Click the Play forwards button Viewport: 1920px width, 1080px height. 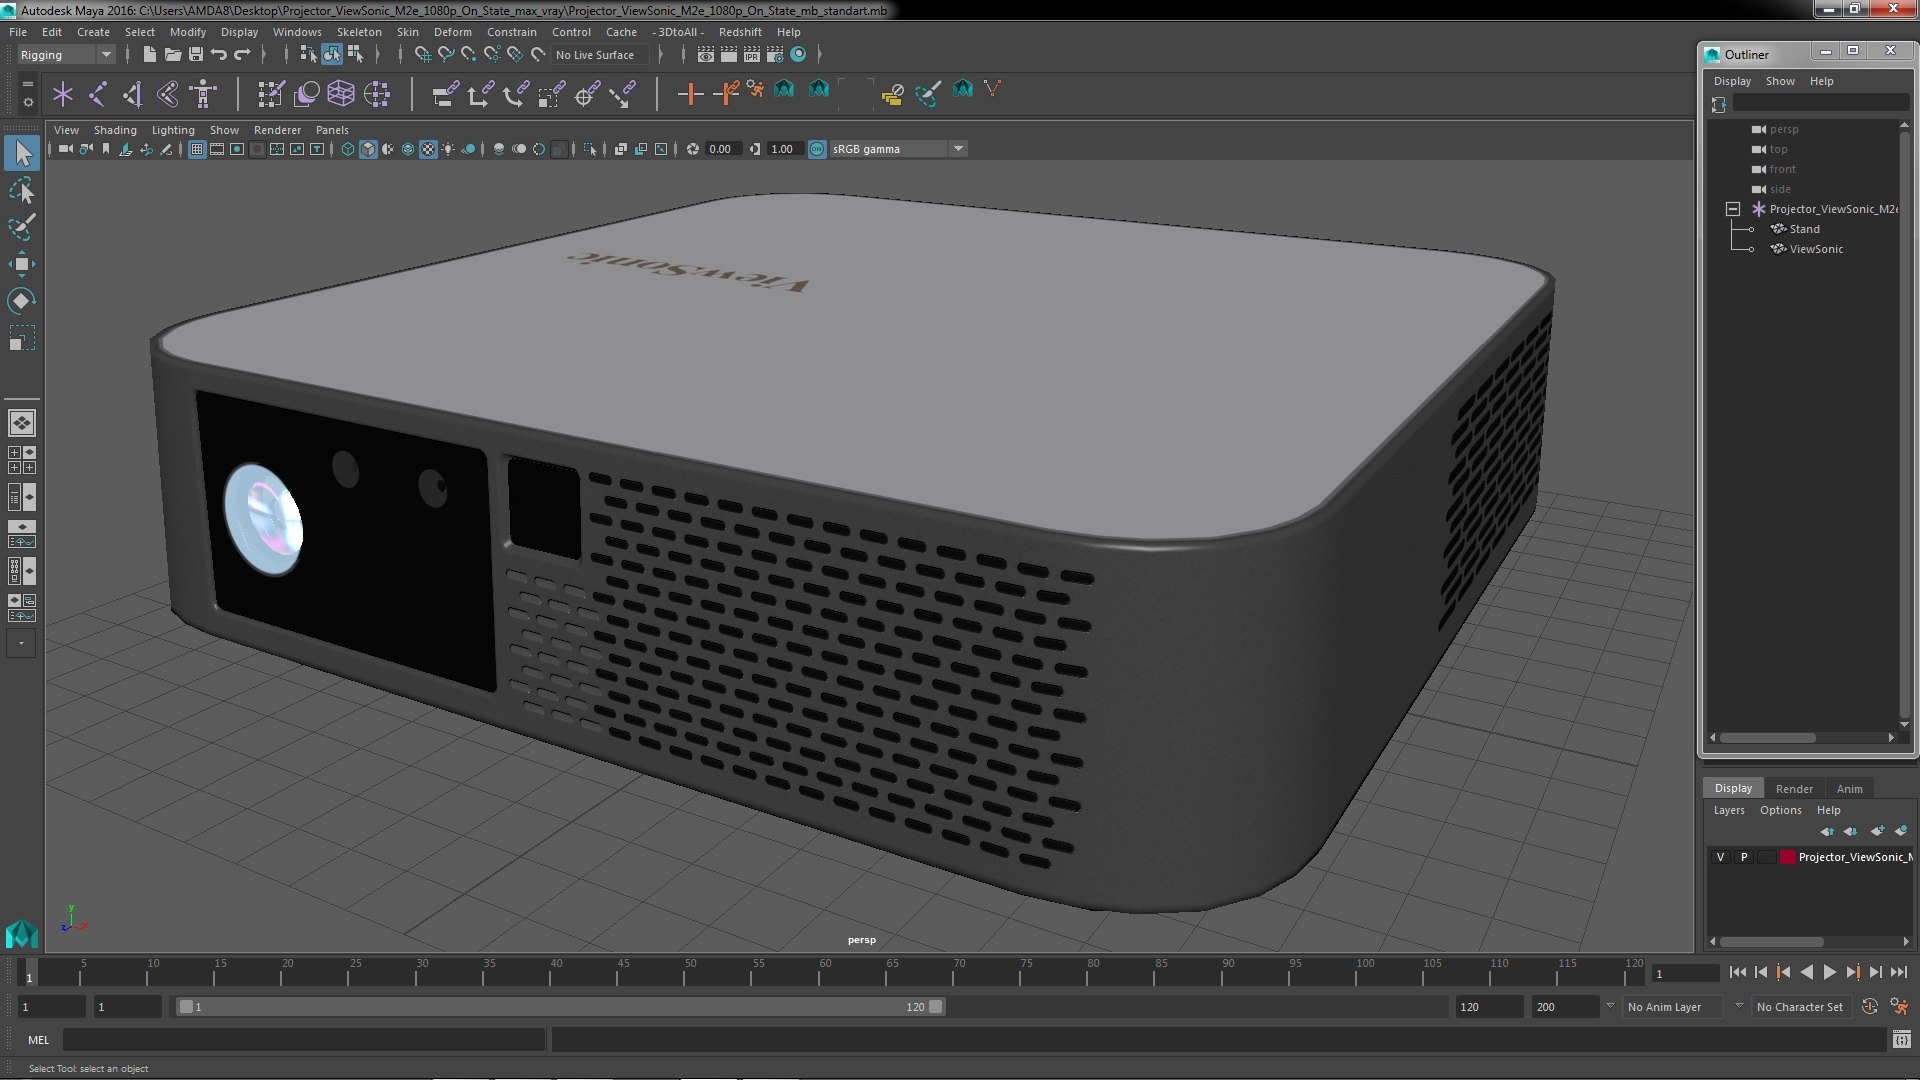click(x=1829, y=972)
